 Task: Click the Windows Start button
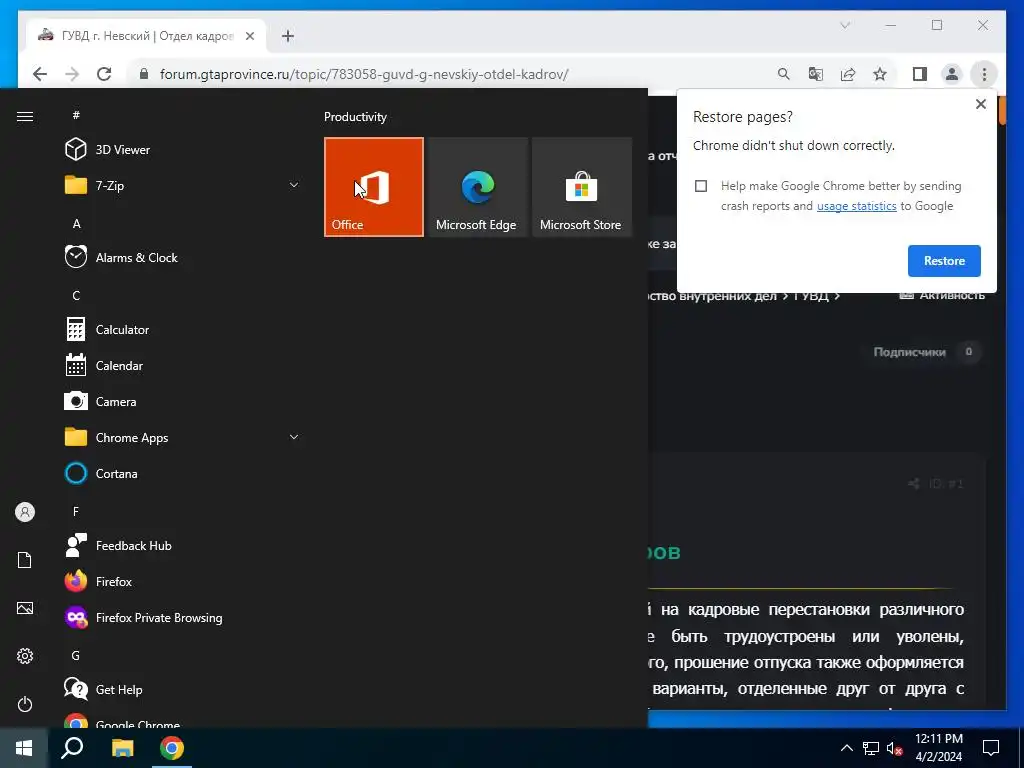click(24, 748)
